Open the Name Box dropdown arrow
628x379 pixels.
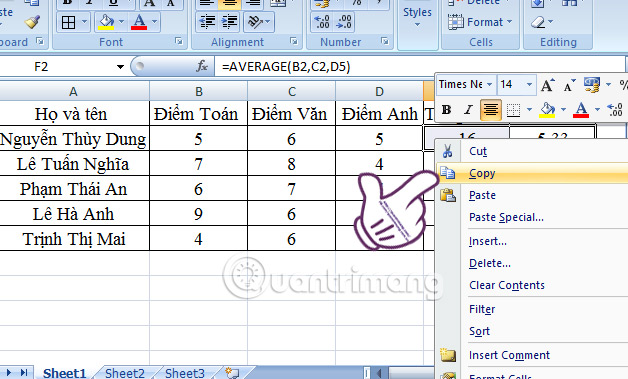120,67
